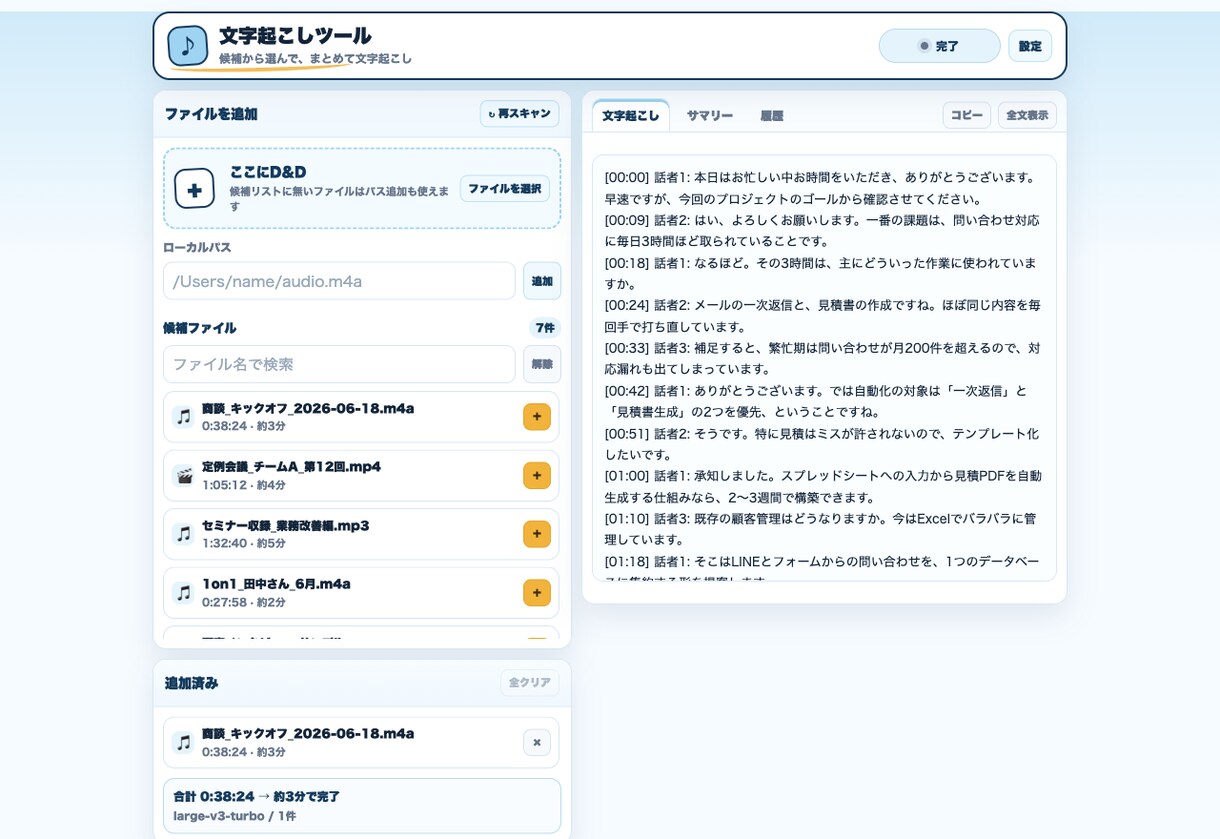The height and width of the screenshot is (839, 1220).
Task: Switch to サマリー tab
Action: coord(710,116)
